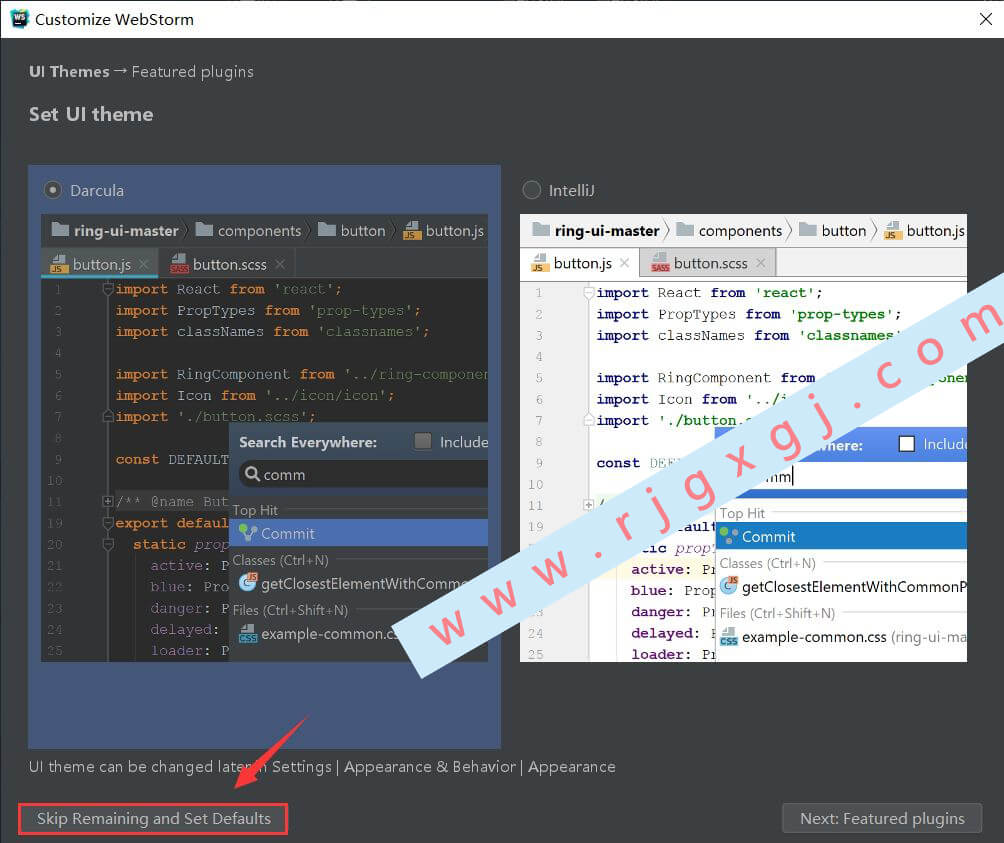
Task: Close the Customize WebStorm dialog
Action: (985, 19)
